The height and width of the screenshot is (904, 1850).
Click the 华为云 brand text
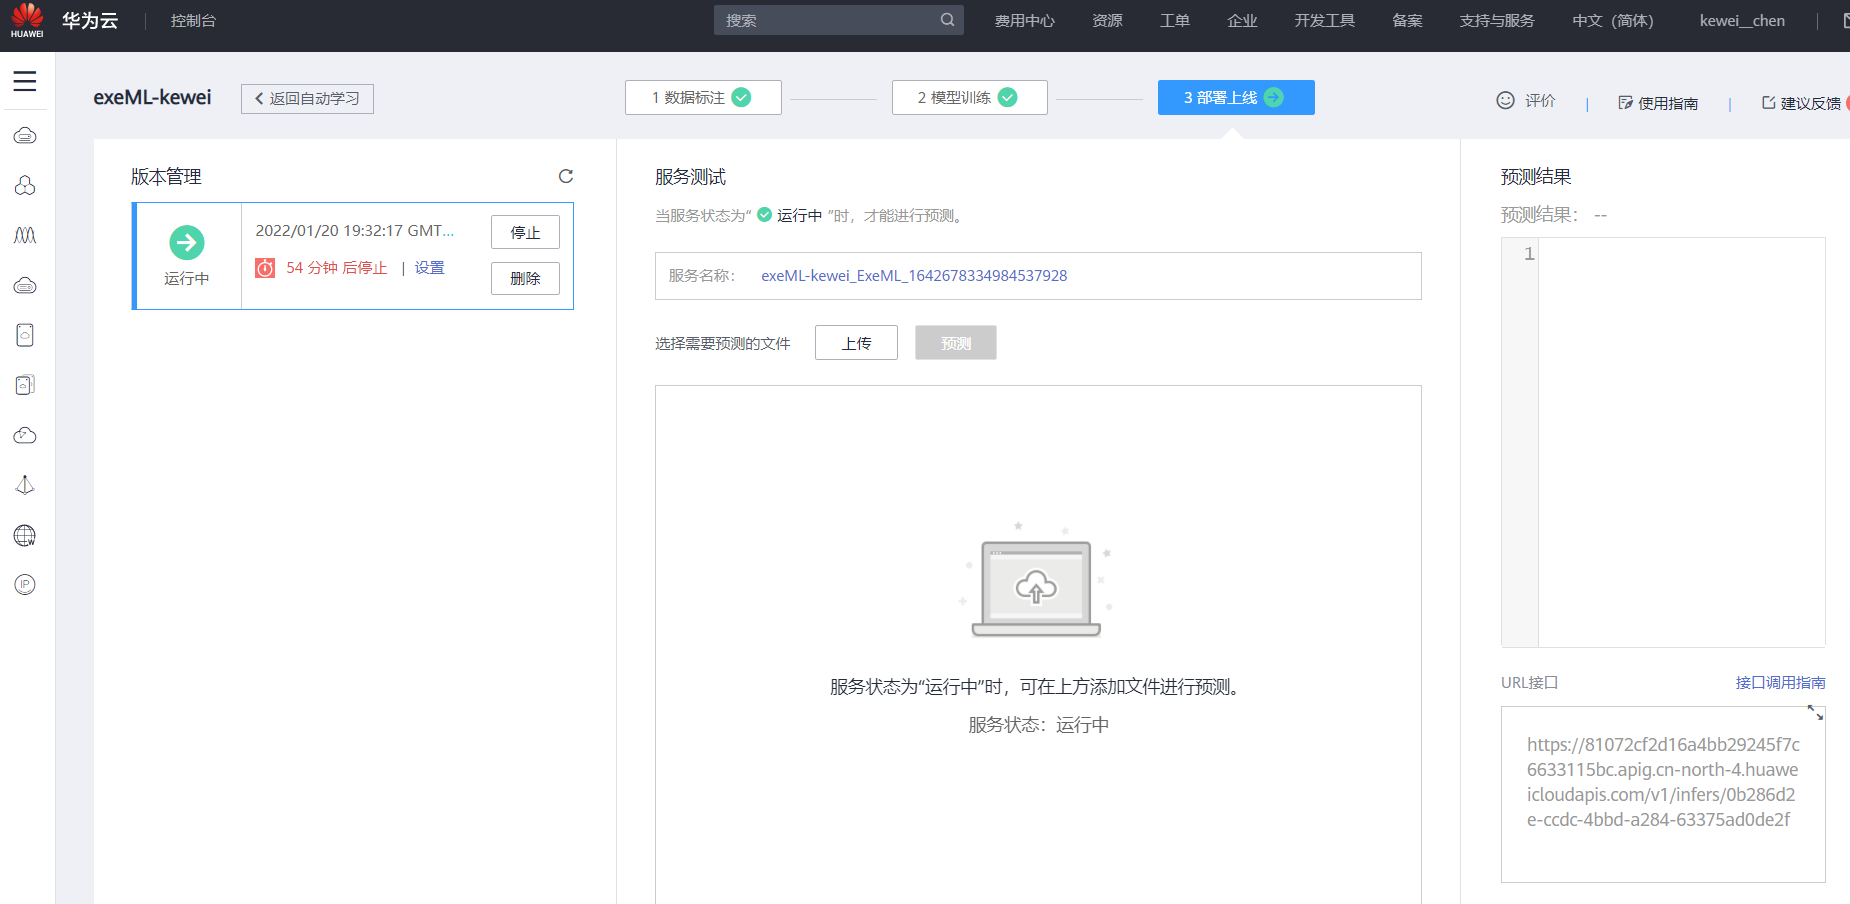point(90,20)
